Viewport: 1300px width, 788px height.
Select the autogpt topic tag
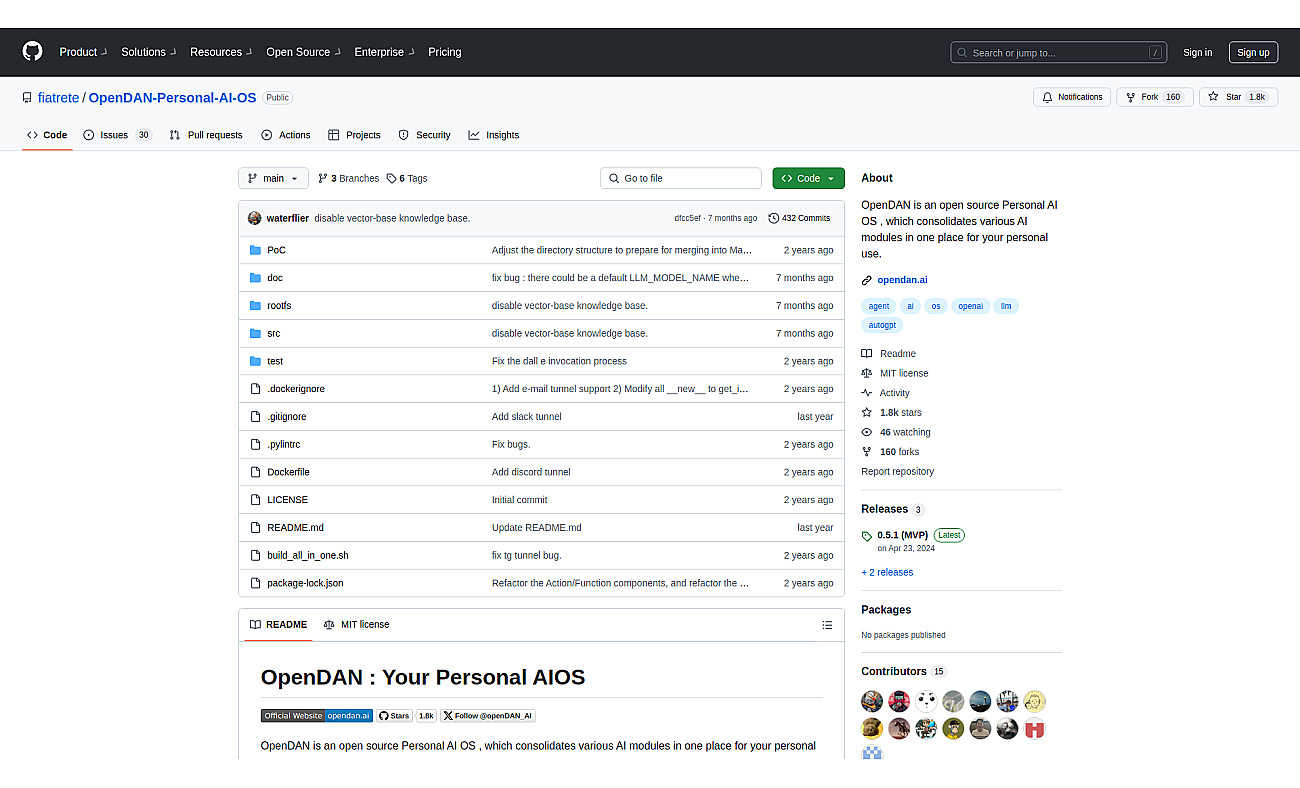click(882, 325)
